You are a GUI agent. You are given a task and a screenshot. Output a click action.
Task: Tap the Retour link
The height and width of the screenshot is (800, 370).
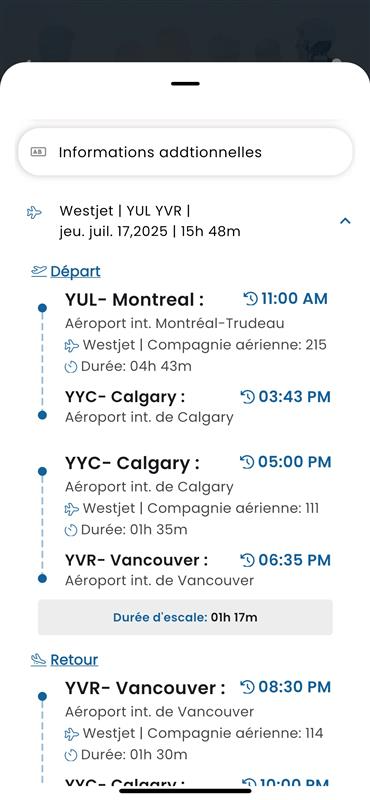coord(74,660)
